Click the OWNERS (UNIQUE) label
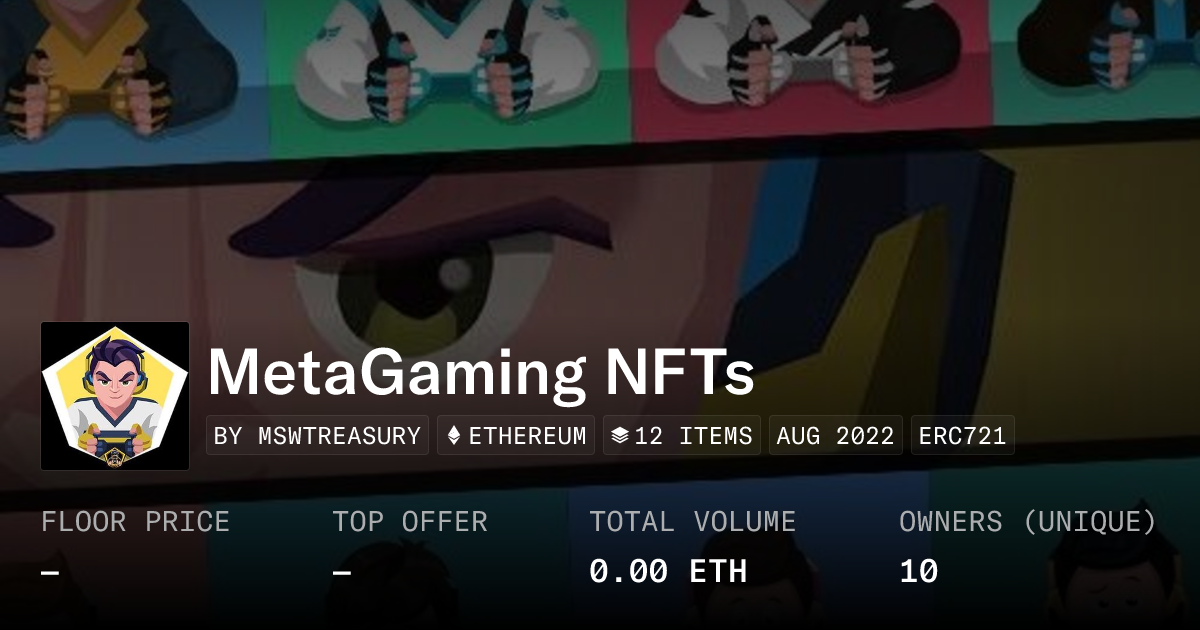 (x=1028, y=522)
